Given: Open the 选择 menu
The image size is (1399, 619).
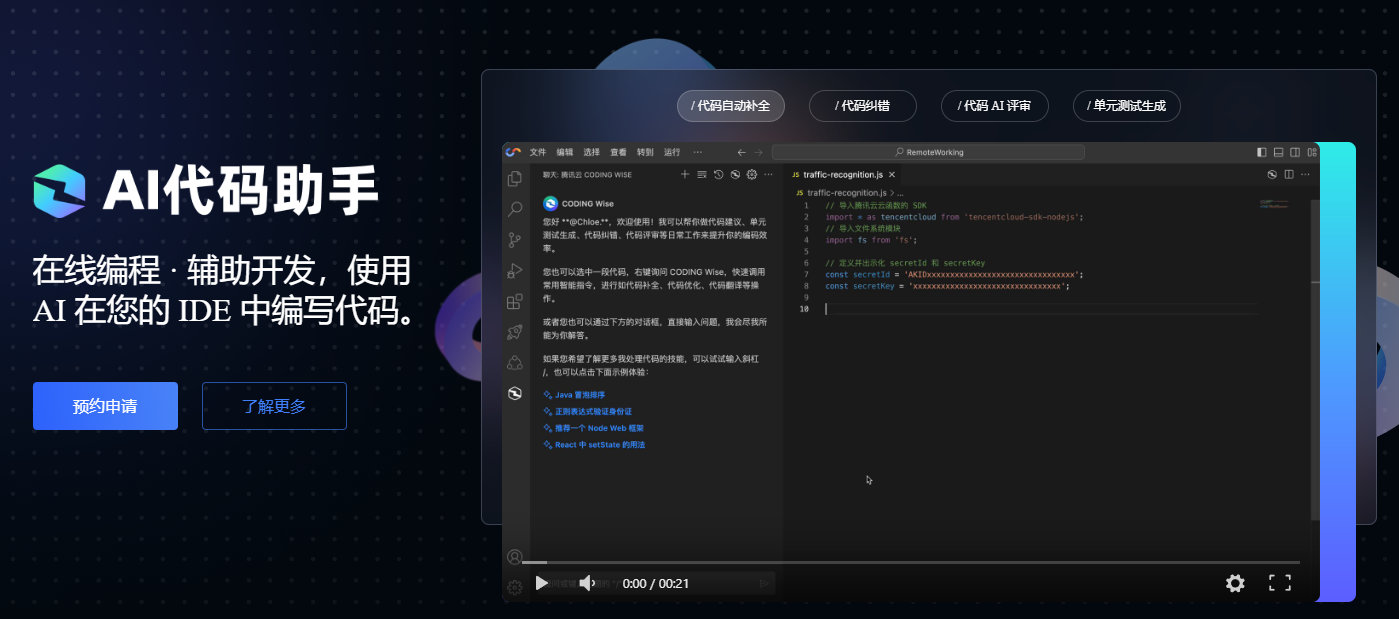Looking at the screenshot, I should coord(592,152).
